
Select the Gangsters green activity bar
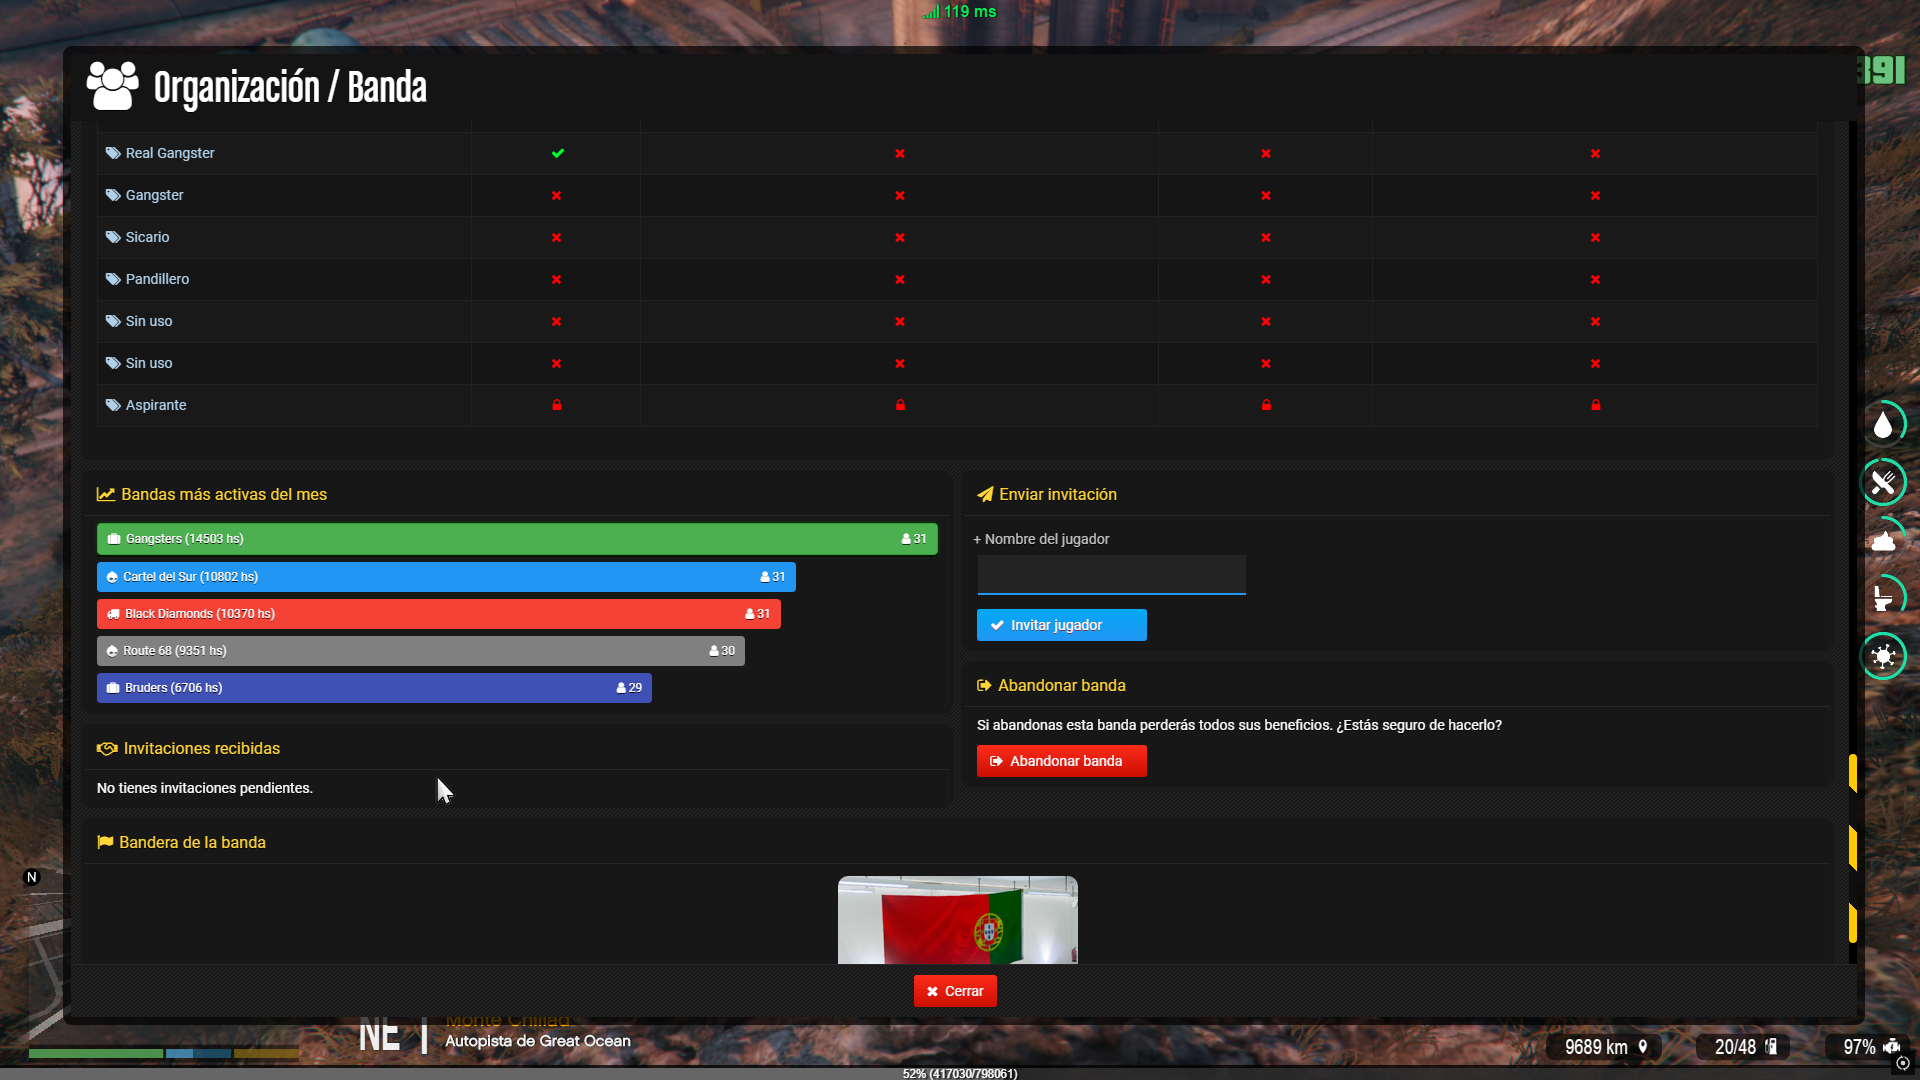click(x=516, y=539)
